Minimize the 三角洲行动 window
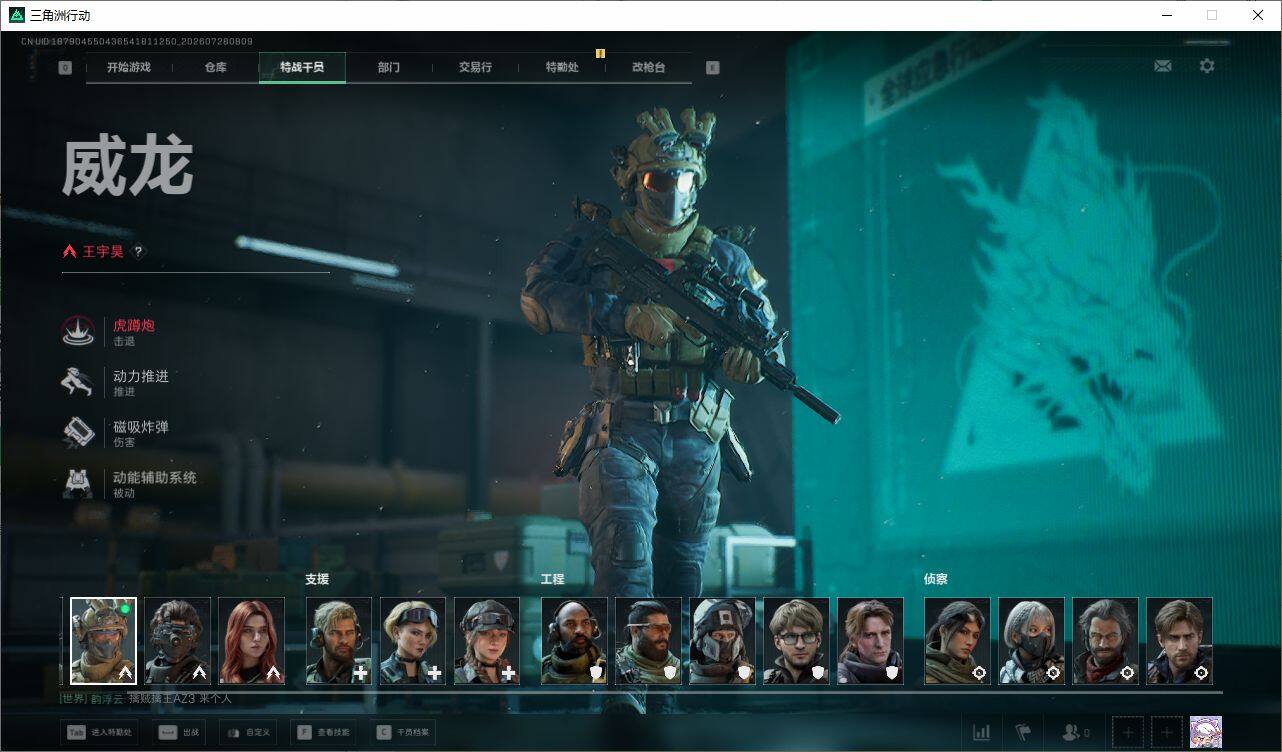 [x=1167, y=15]
